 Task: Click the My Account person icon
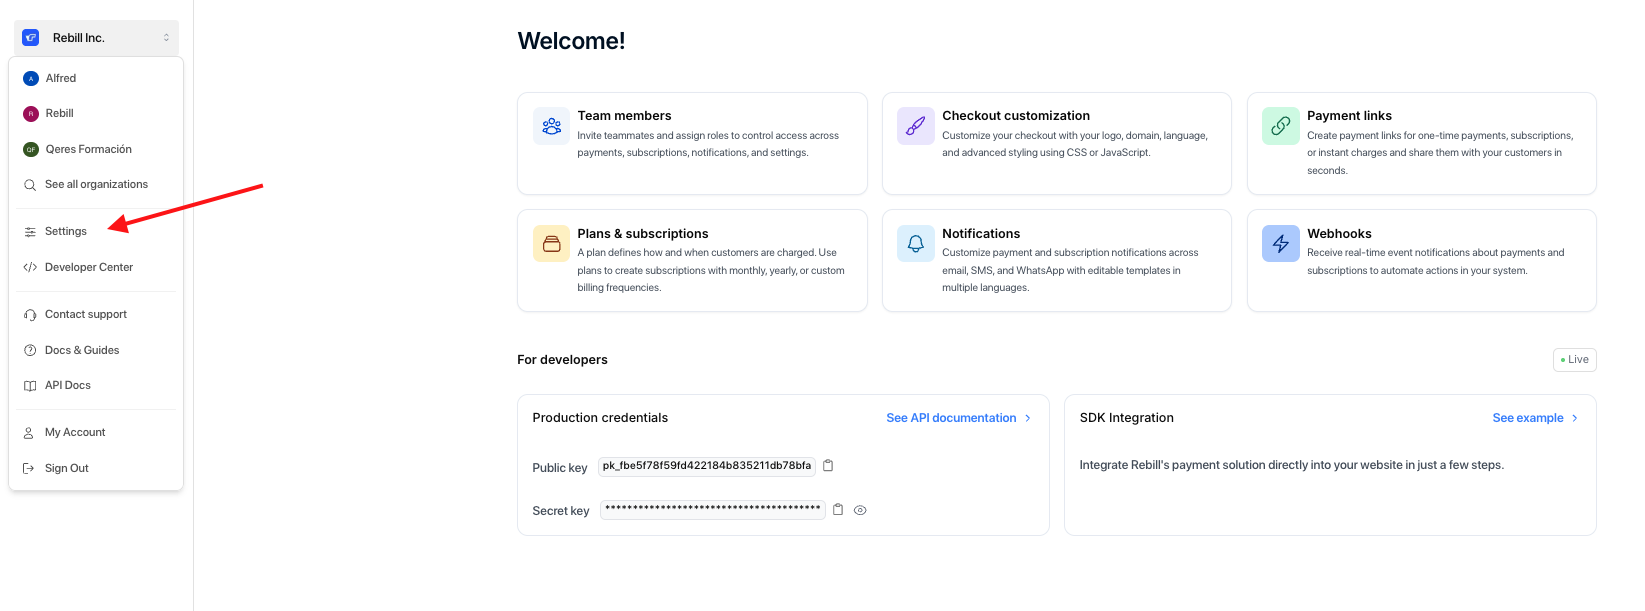29,433
